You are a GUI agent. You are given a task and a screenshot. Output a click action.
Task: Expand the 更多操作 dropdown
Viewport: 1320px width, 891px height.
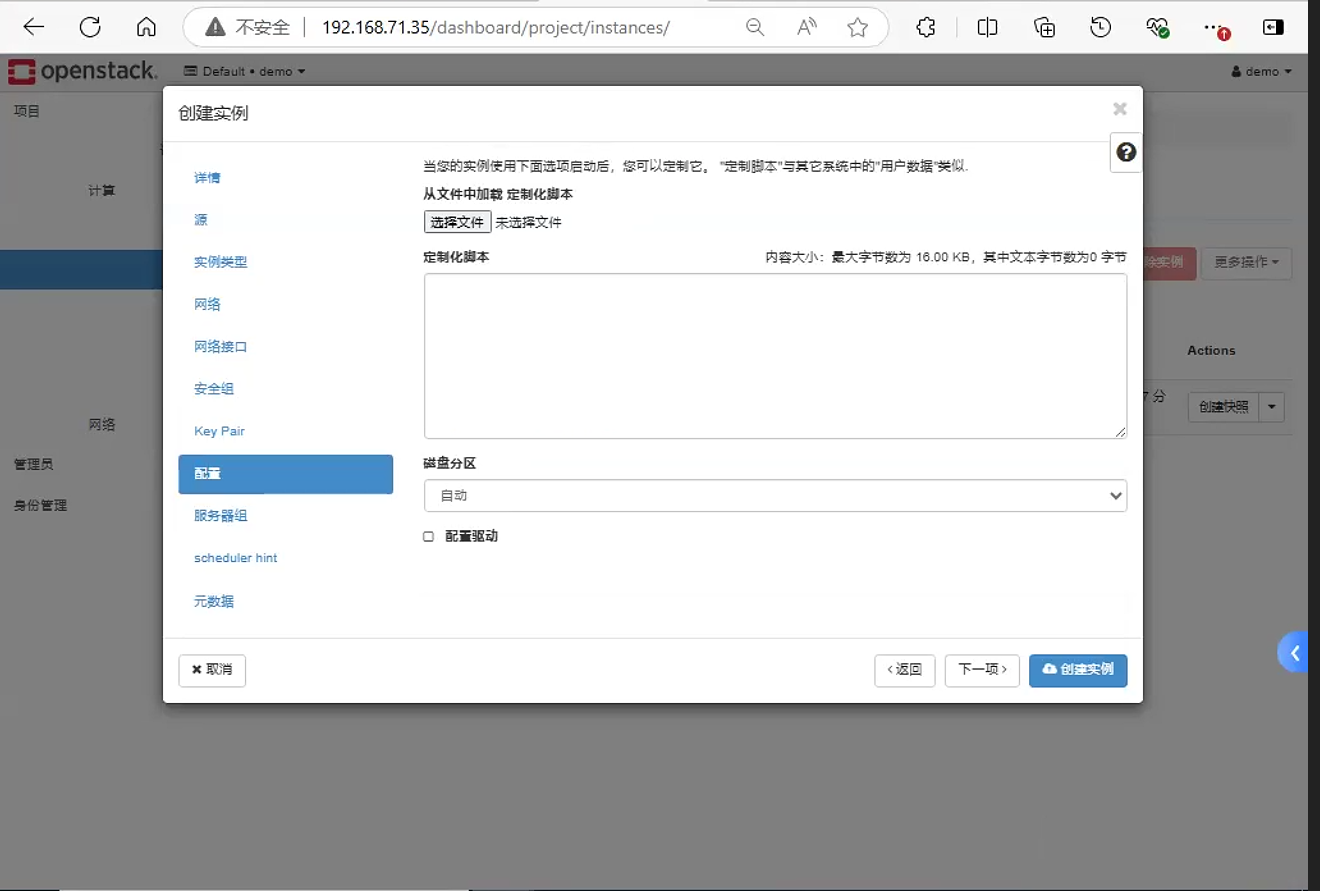1246,262
